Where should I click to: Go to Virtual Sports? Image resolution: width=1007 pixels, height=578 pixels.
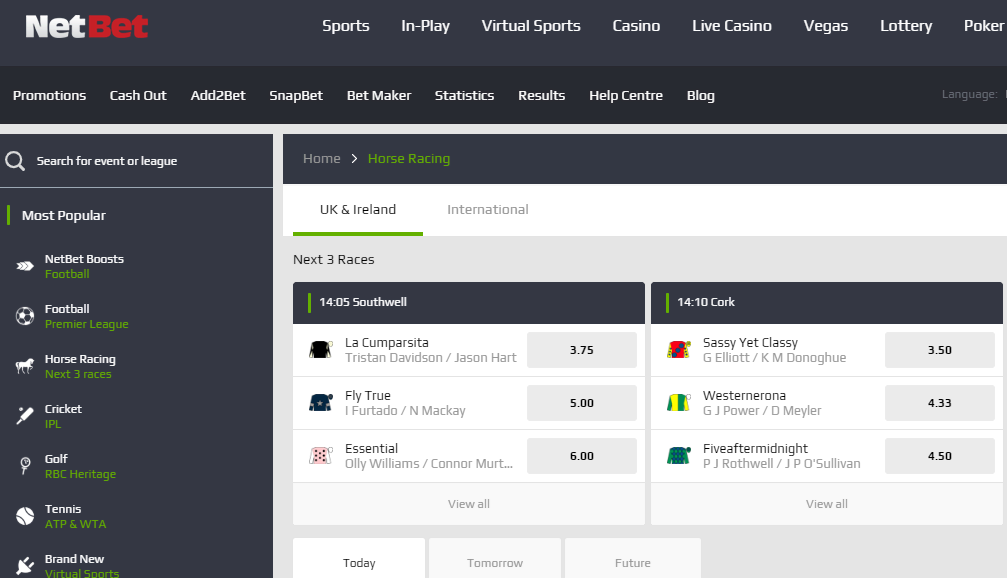point(531,26)
